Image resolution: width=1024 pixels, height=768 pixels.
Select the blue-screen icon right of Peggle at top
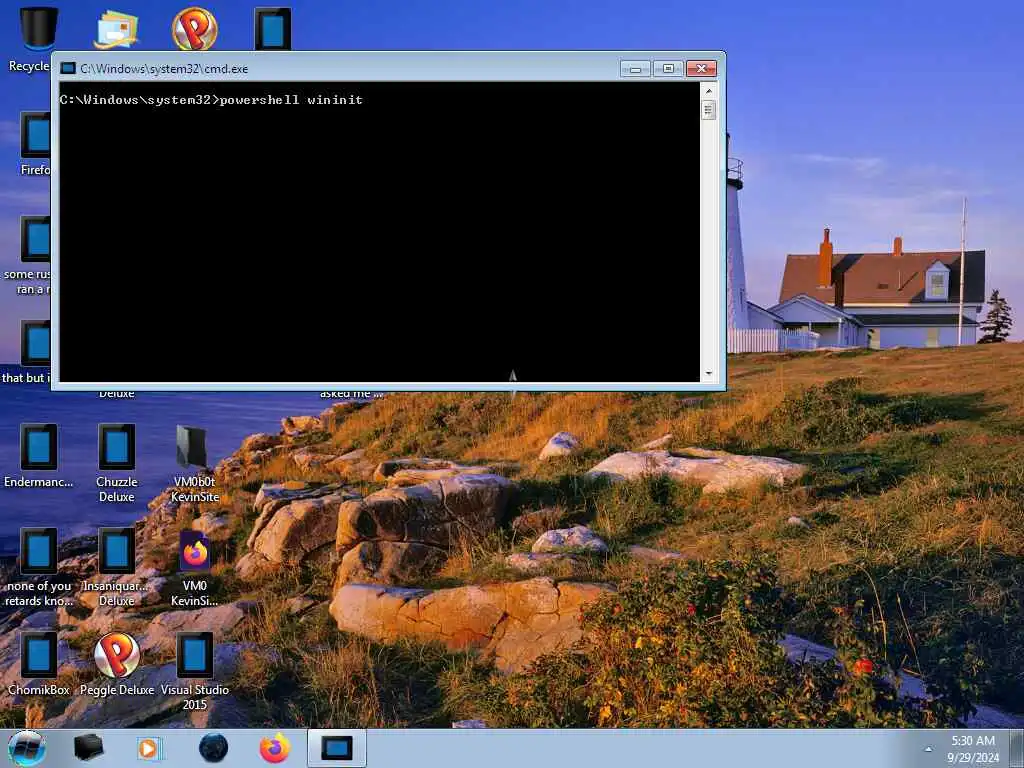pyautogui.click(x=273, y=29)
